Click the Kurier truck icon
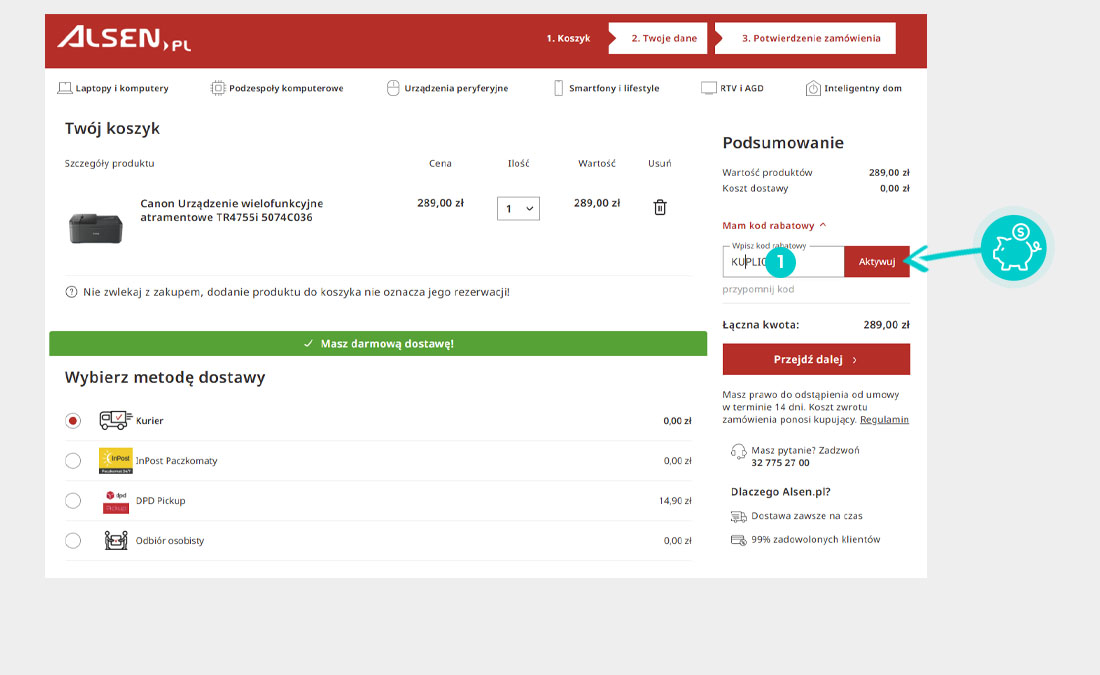The height and width of the screenshot is (675, 1100). pyautogui.click(x=115, y=420)
